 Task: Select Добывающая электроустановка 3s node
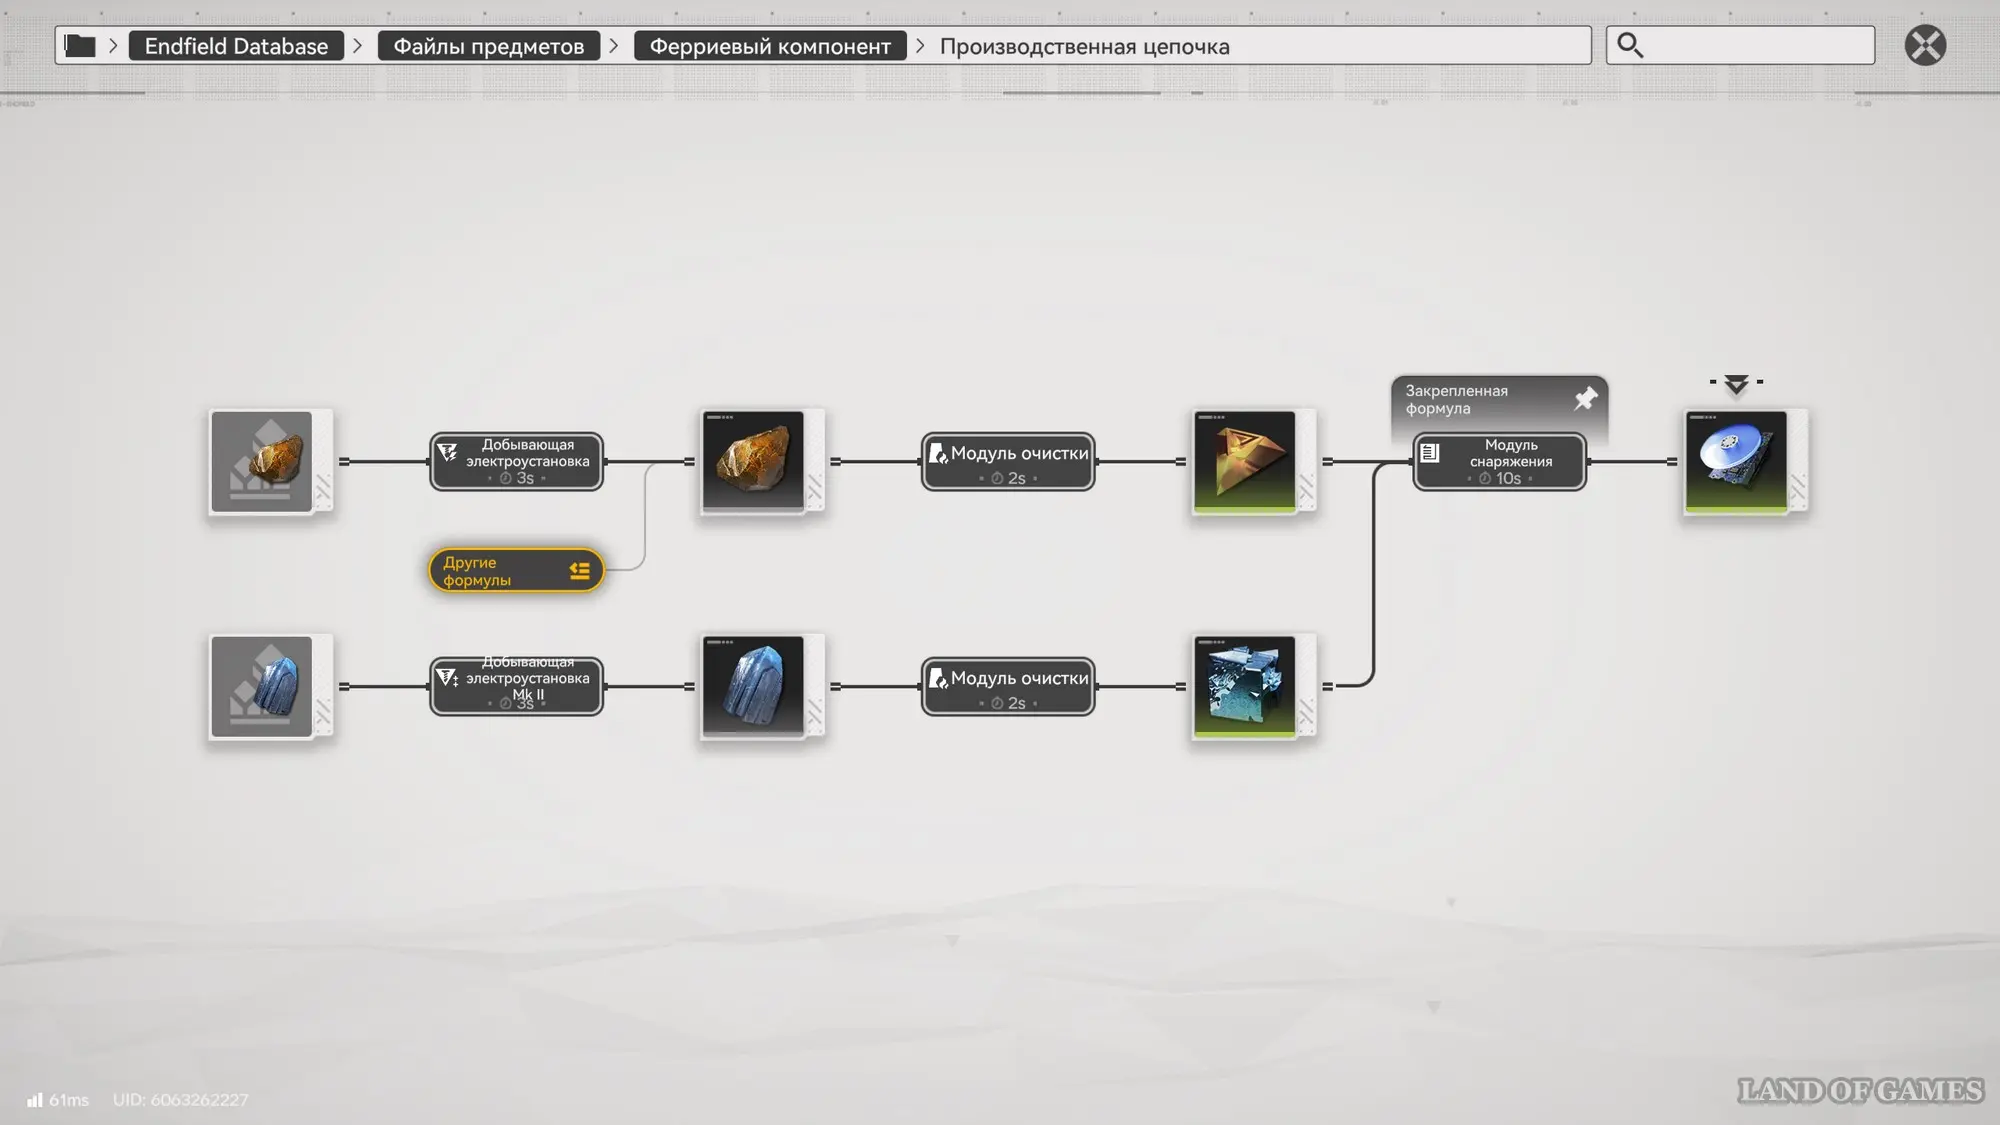tap(516, 461)
